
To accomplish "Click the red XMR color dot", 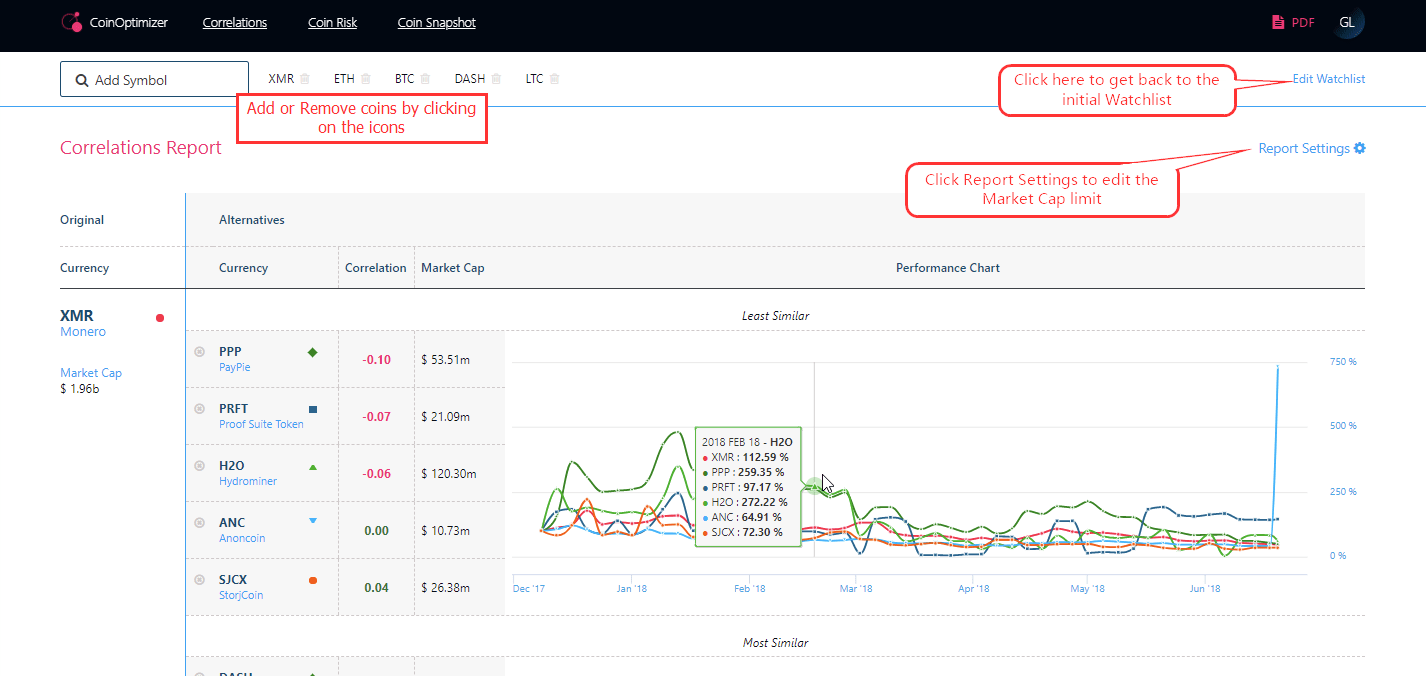I will 160,318.
